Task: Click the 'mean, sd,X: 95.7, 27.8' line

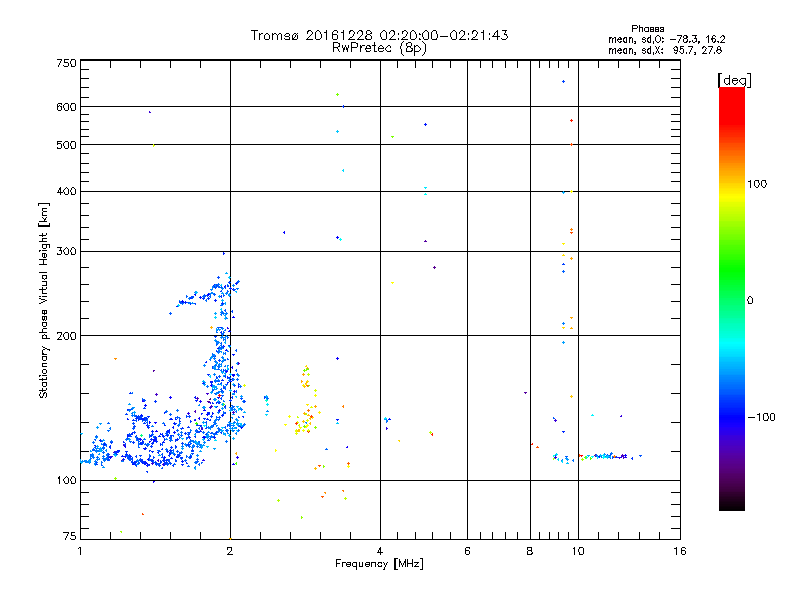Action: tap(665, 50)
